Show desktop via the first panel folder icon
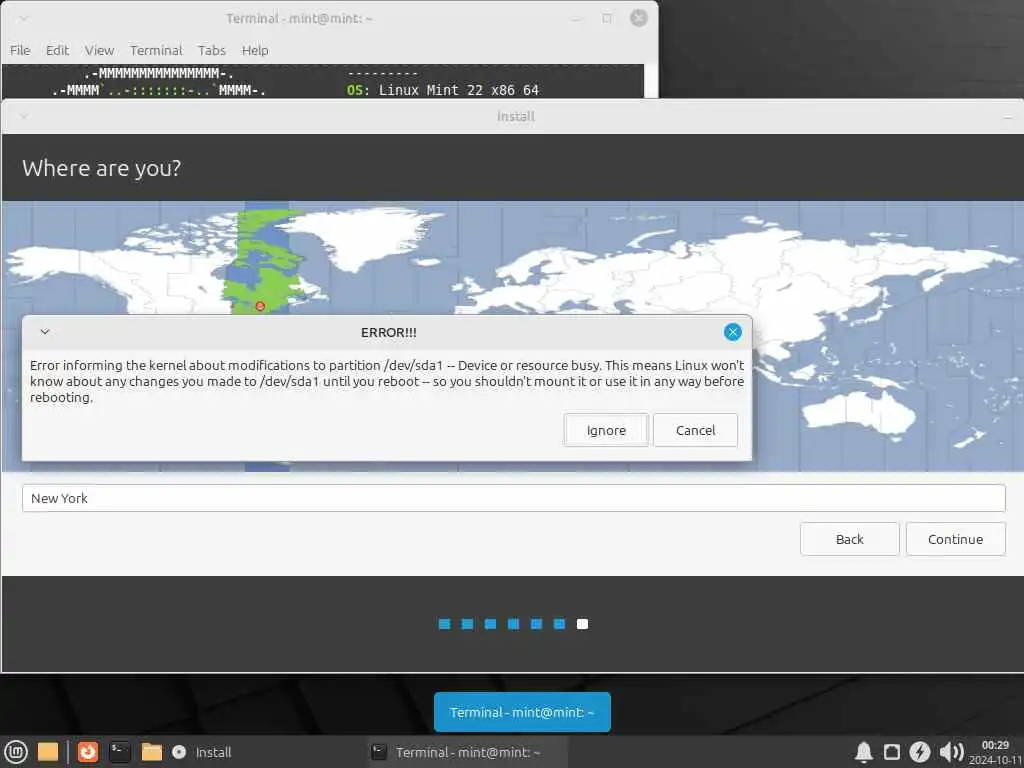The height and width of the screenshot is (768, 1024). click(48, 752)
